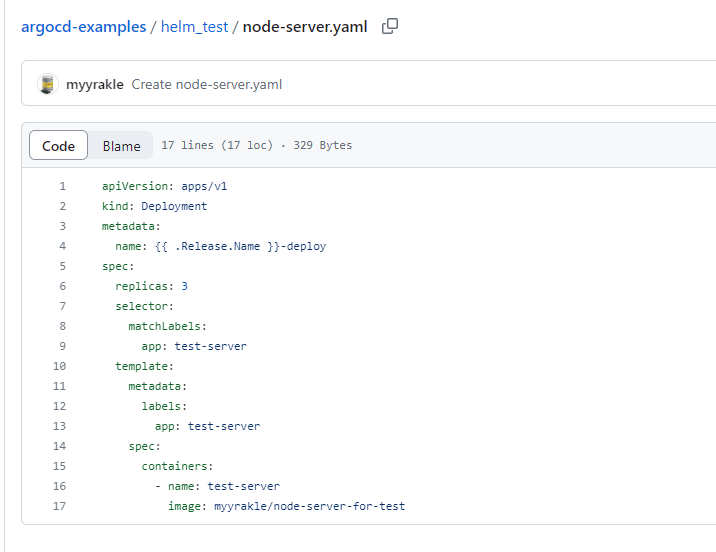Screen dimensions: 716x552
Task: Select line number 17
Action: [59, 506]
